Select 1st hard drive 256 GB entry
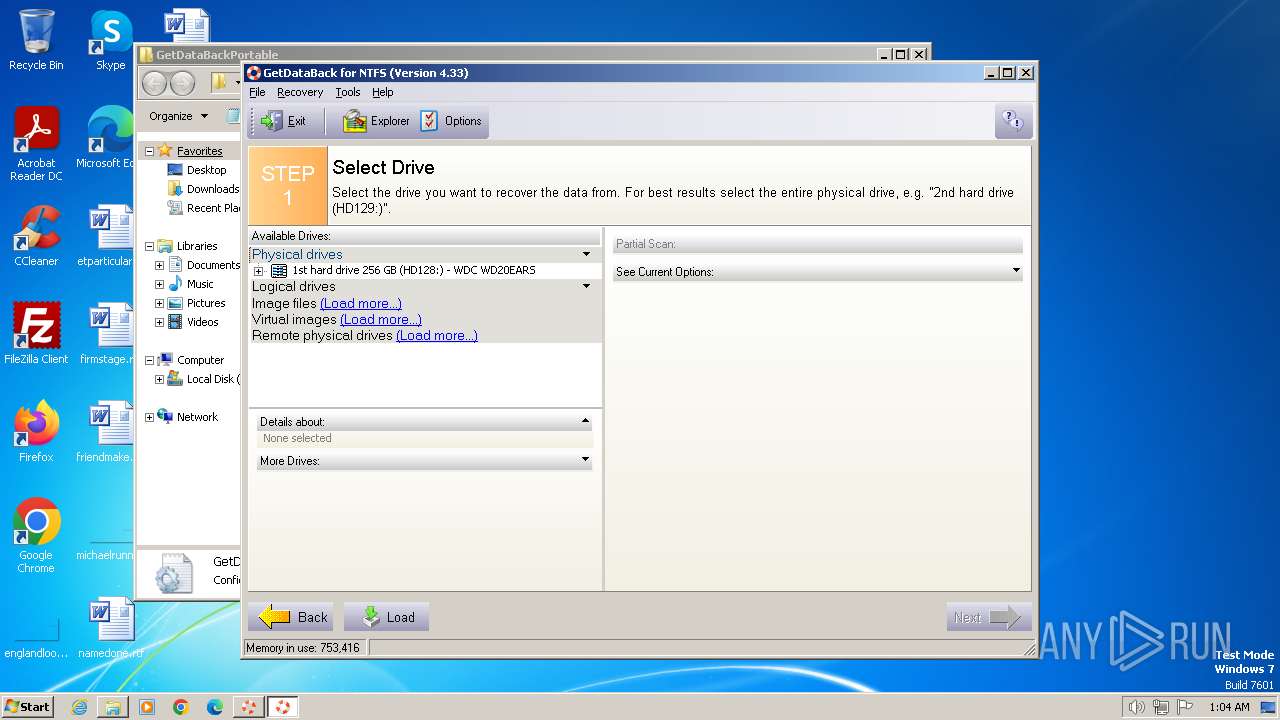This screenshot has height=720, width=1280. tap(413, 271)
